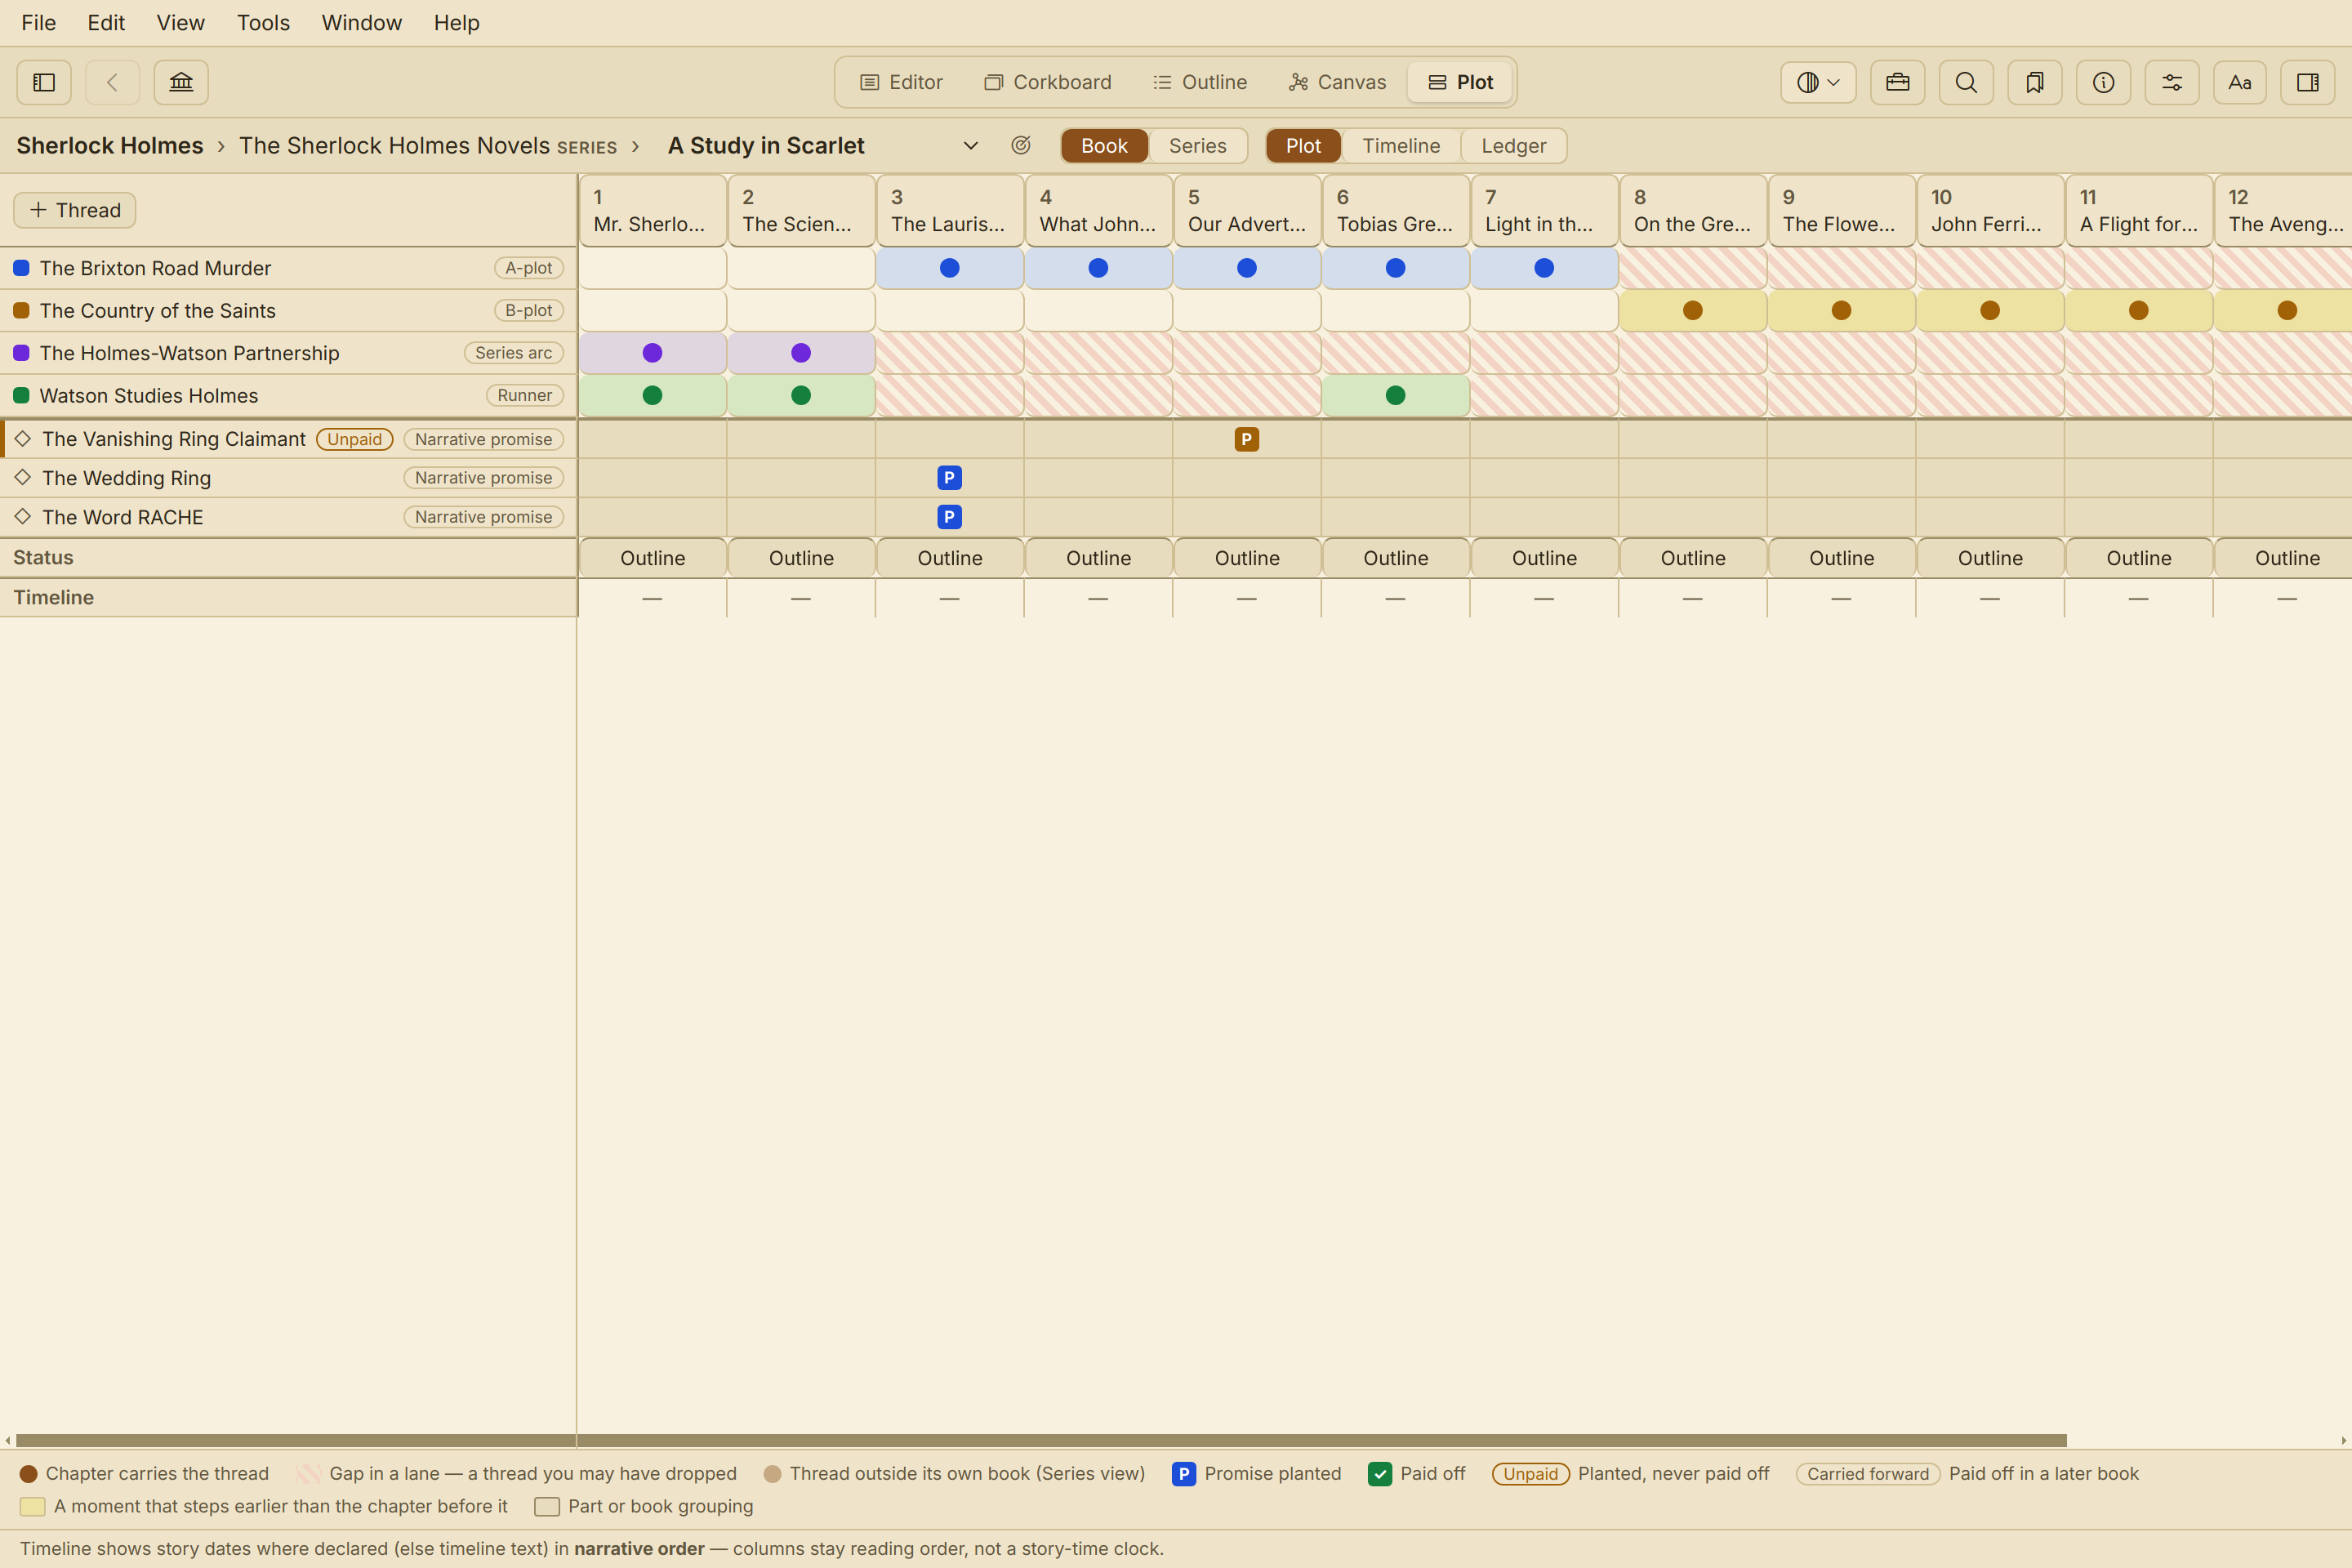2352x1568 pixels.
Task: Click the target icon beside the book title
Action: point(1020,145)
